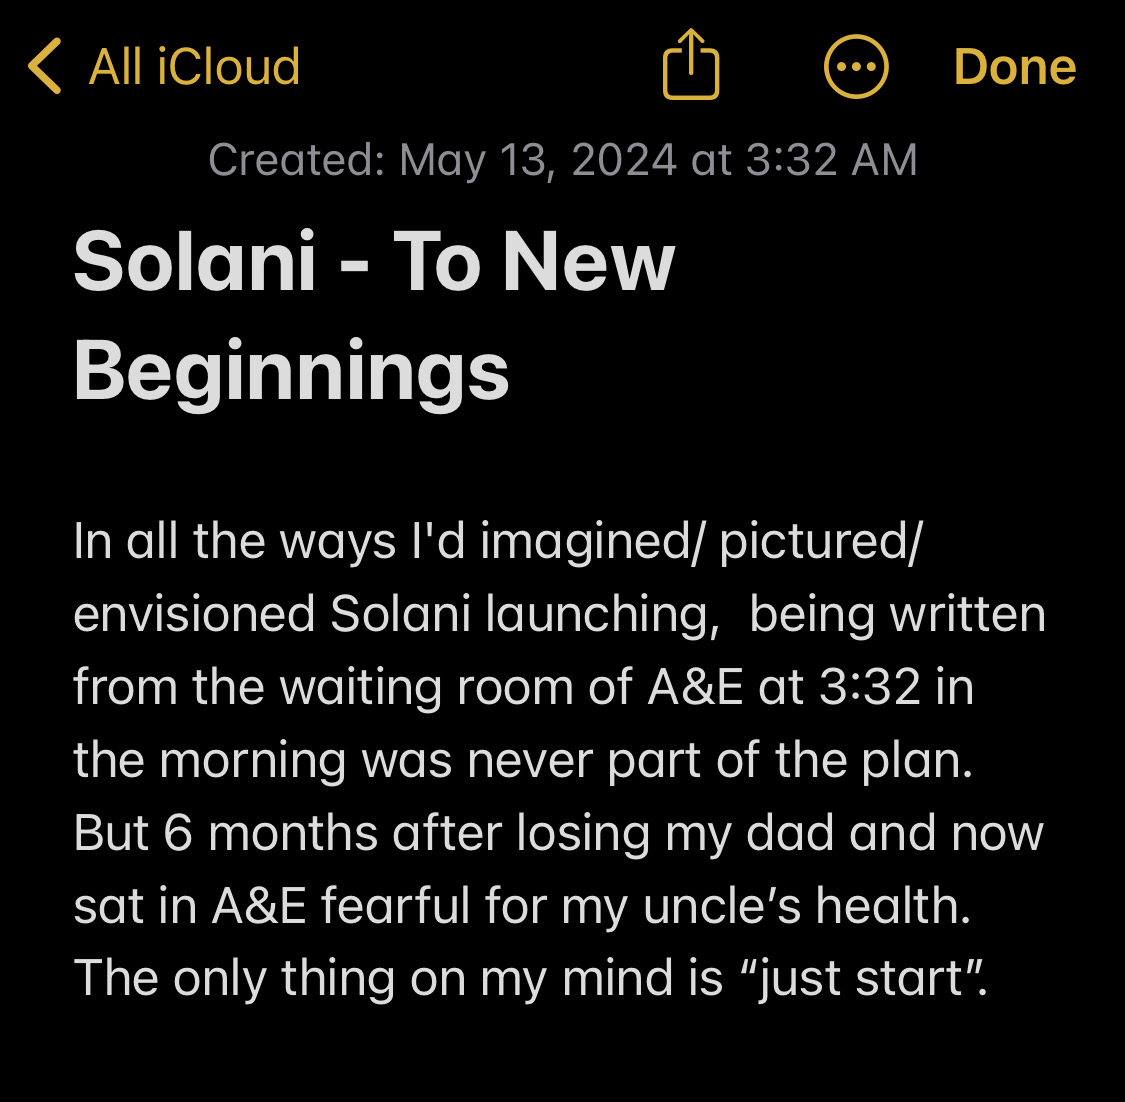
Task: Tap Done to finish editing
Action: click(x=1015, y=67)
